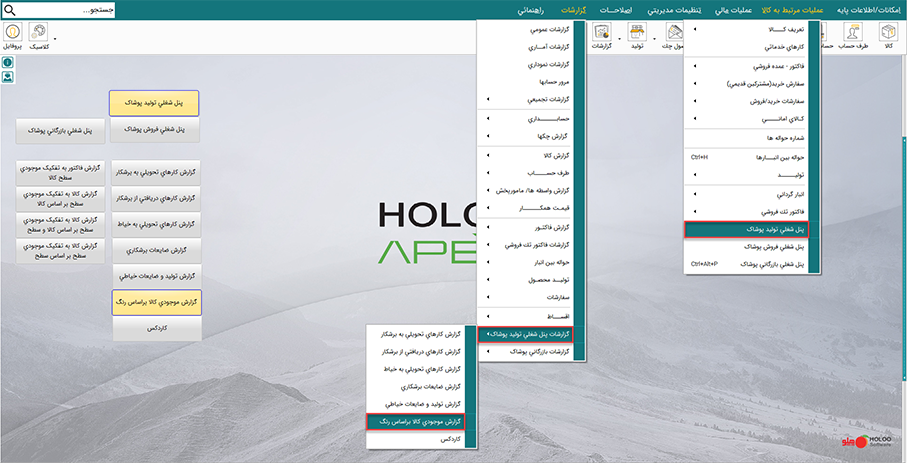The height and width of the screenshot is (463, 907).
Task: Click the info icon on the left edge
Action: point(8,62)
